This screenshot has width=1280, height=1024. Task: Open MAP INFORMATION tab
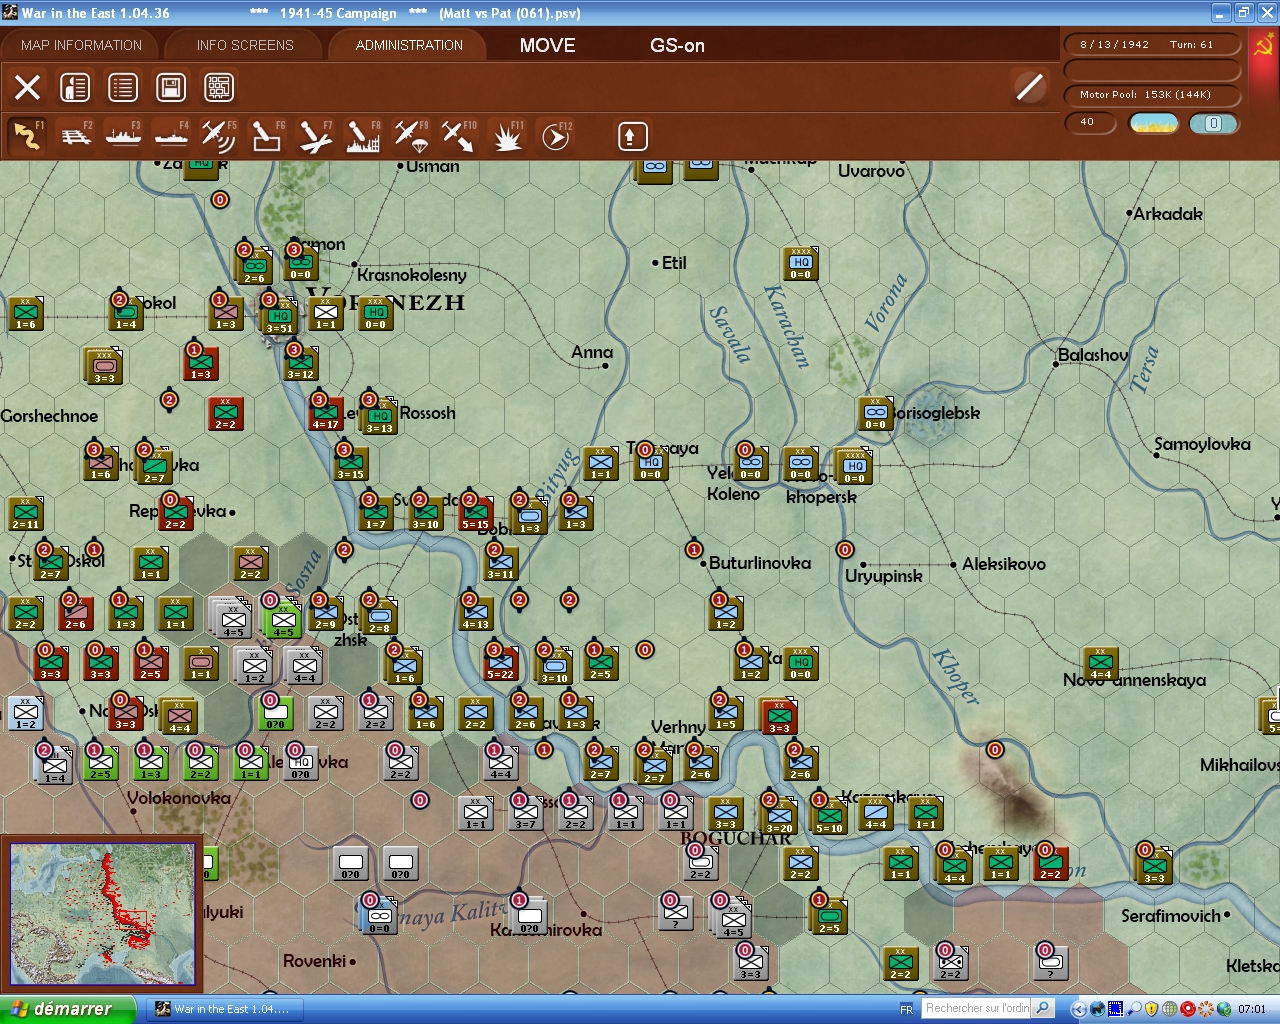tap(81, 45)
